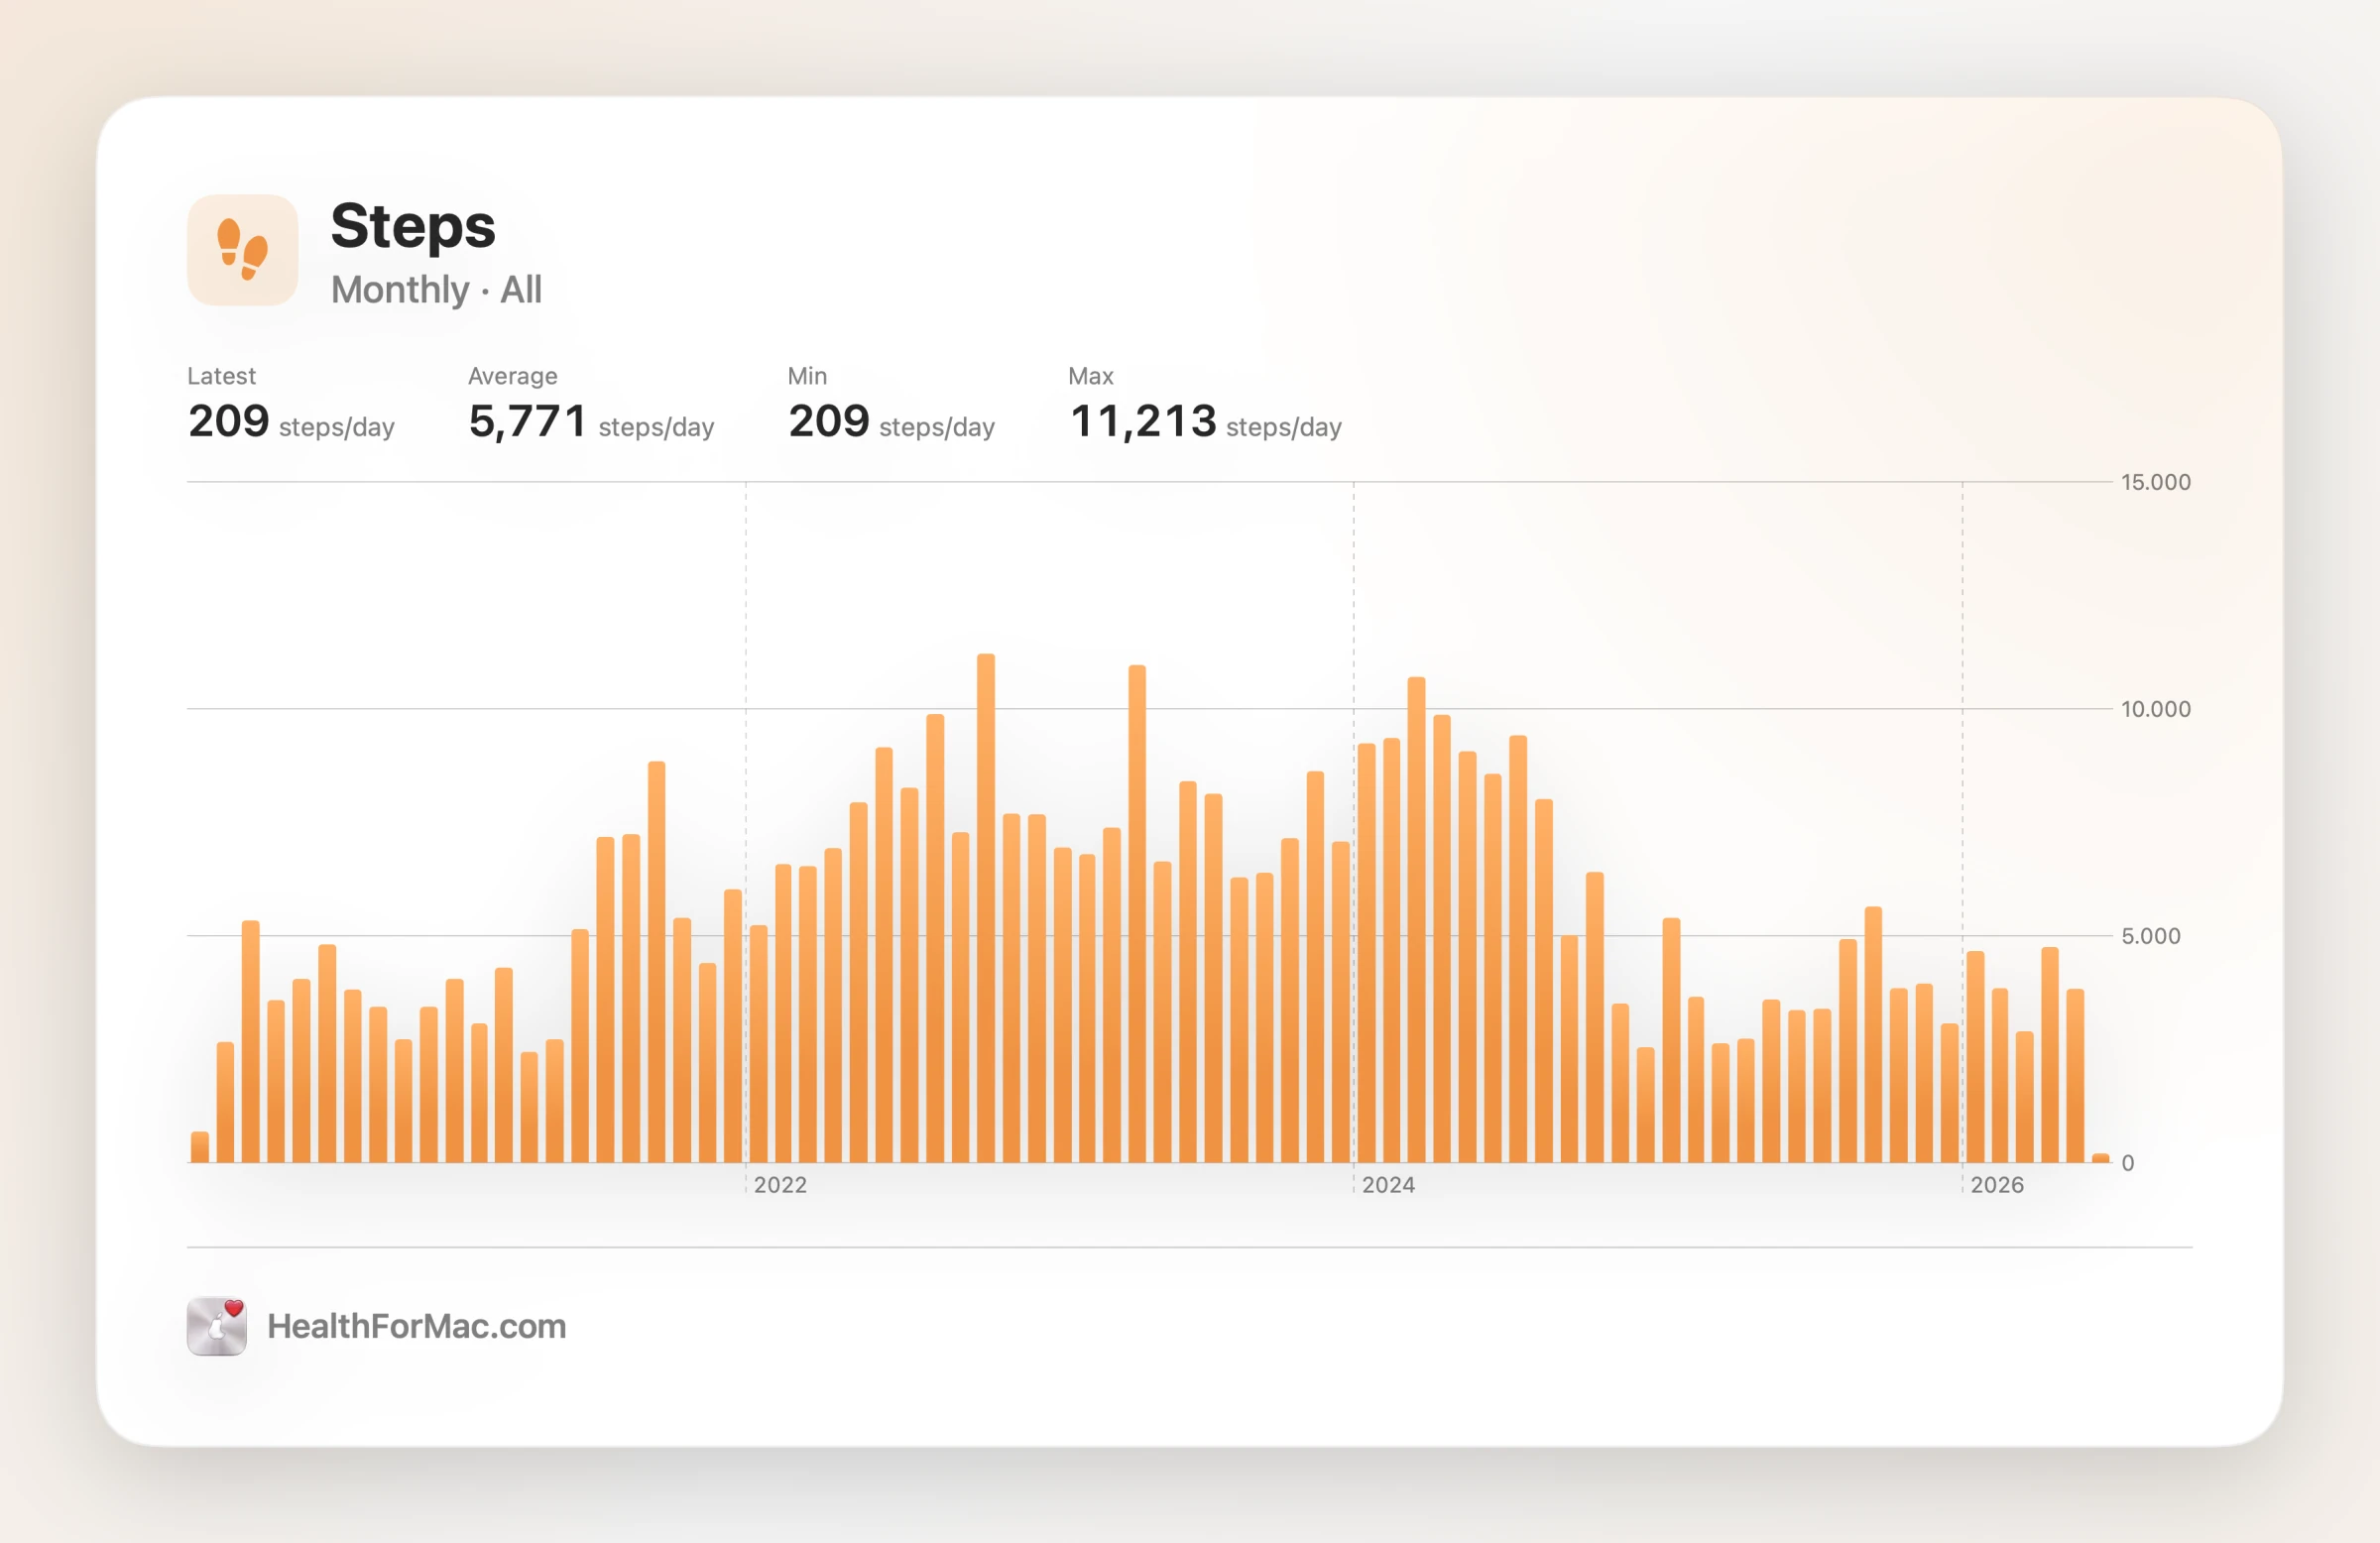Screen dimensions: 2380x1543
Task: Click the 0 y-axis label
Action: [2128, 1163]
